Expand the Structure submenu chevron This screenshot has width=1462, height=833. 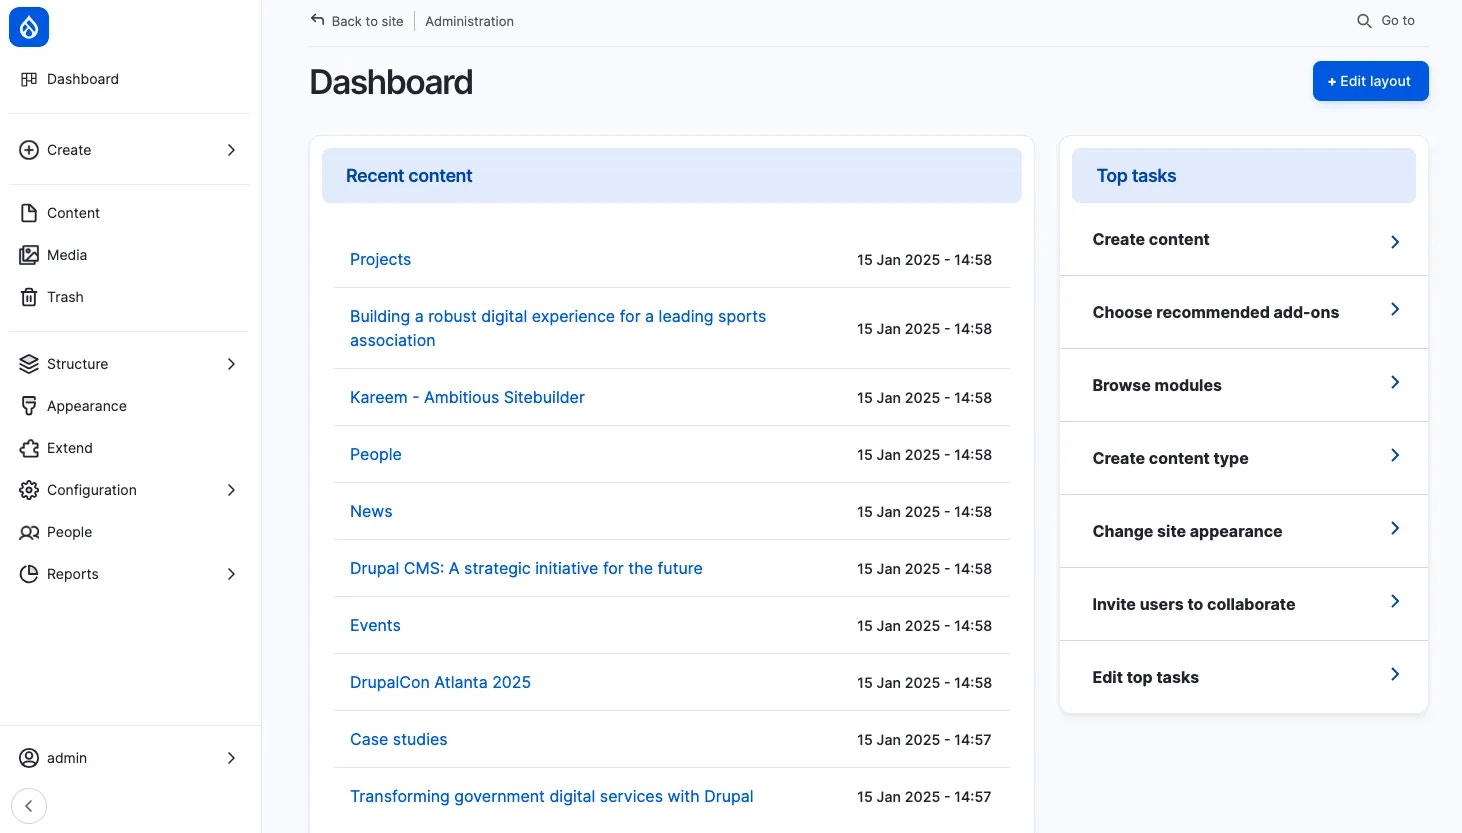pos(231,364)
